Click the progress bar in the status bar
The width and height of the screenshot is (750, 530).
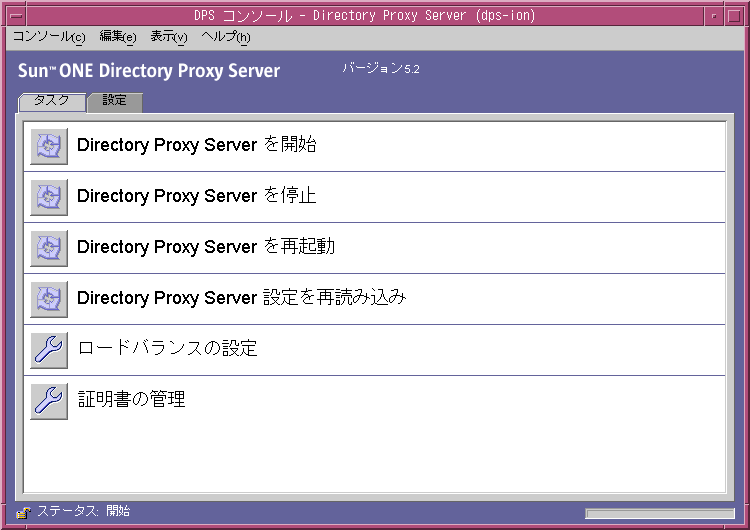coord(660,514)
